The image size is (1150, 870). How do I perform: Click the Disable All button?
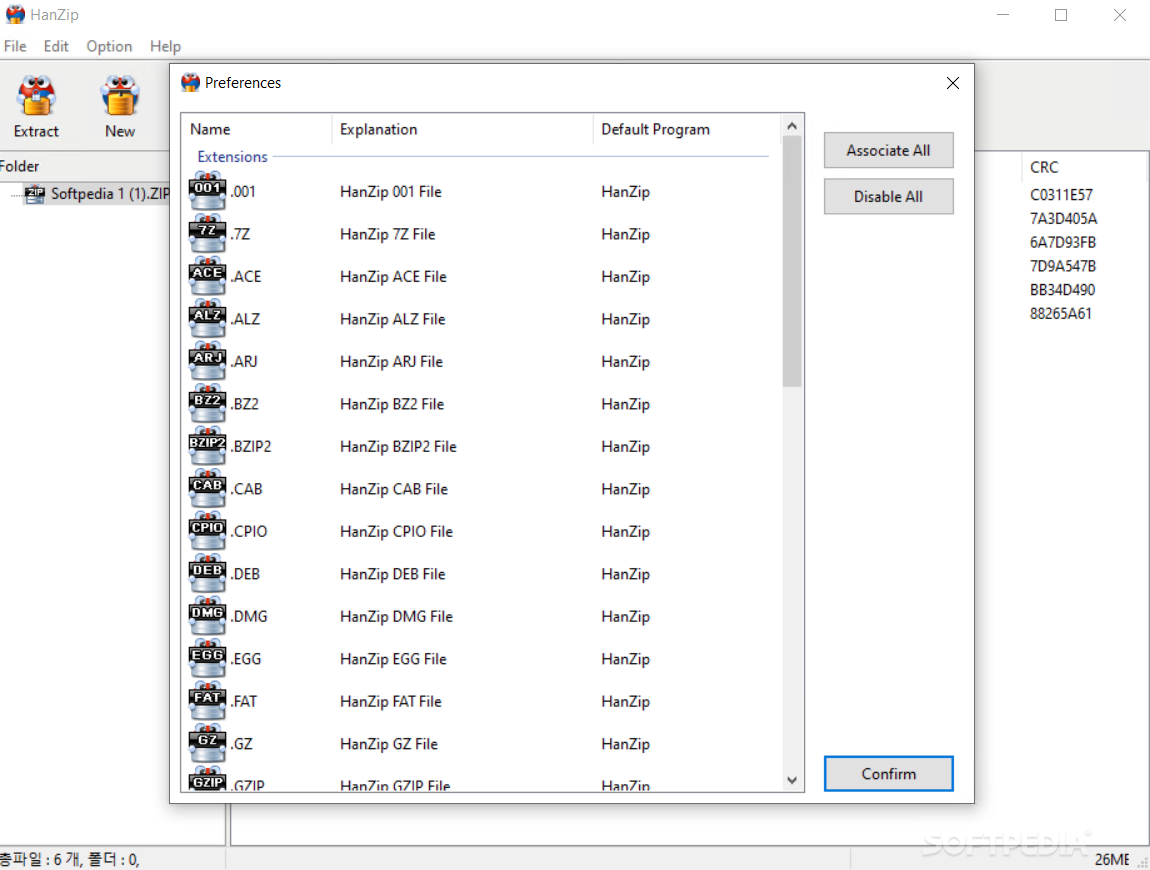pos(888,197)
